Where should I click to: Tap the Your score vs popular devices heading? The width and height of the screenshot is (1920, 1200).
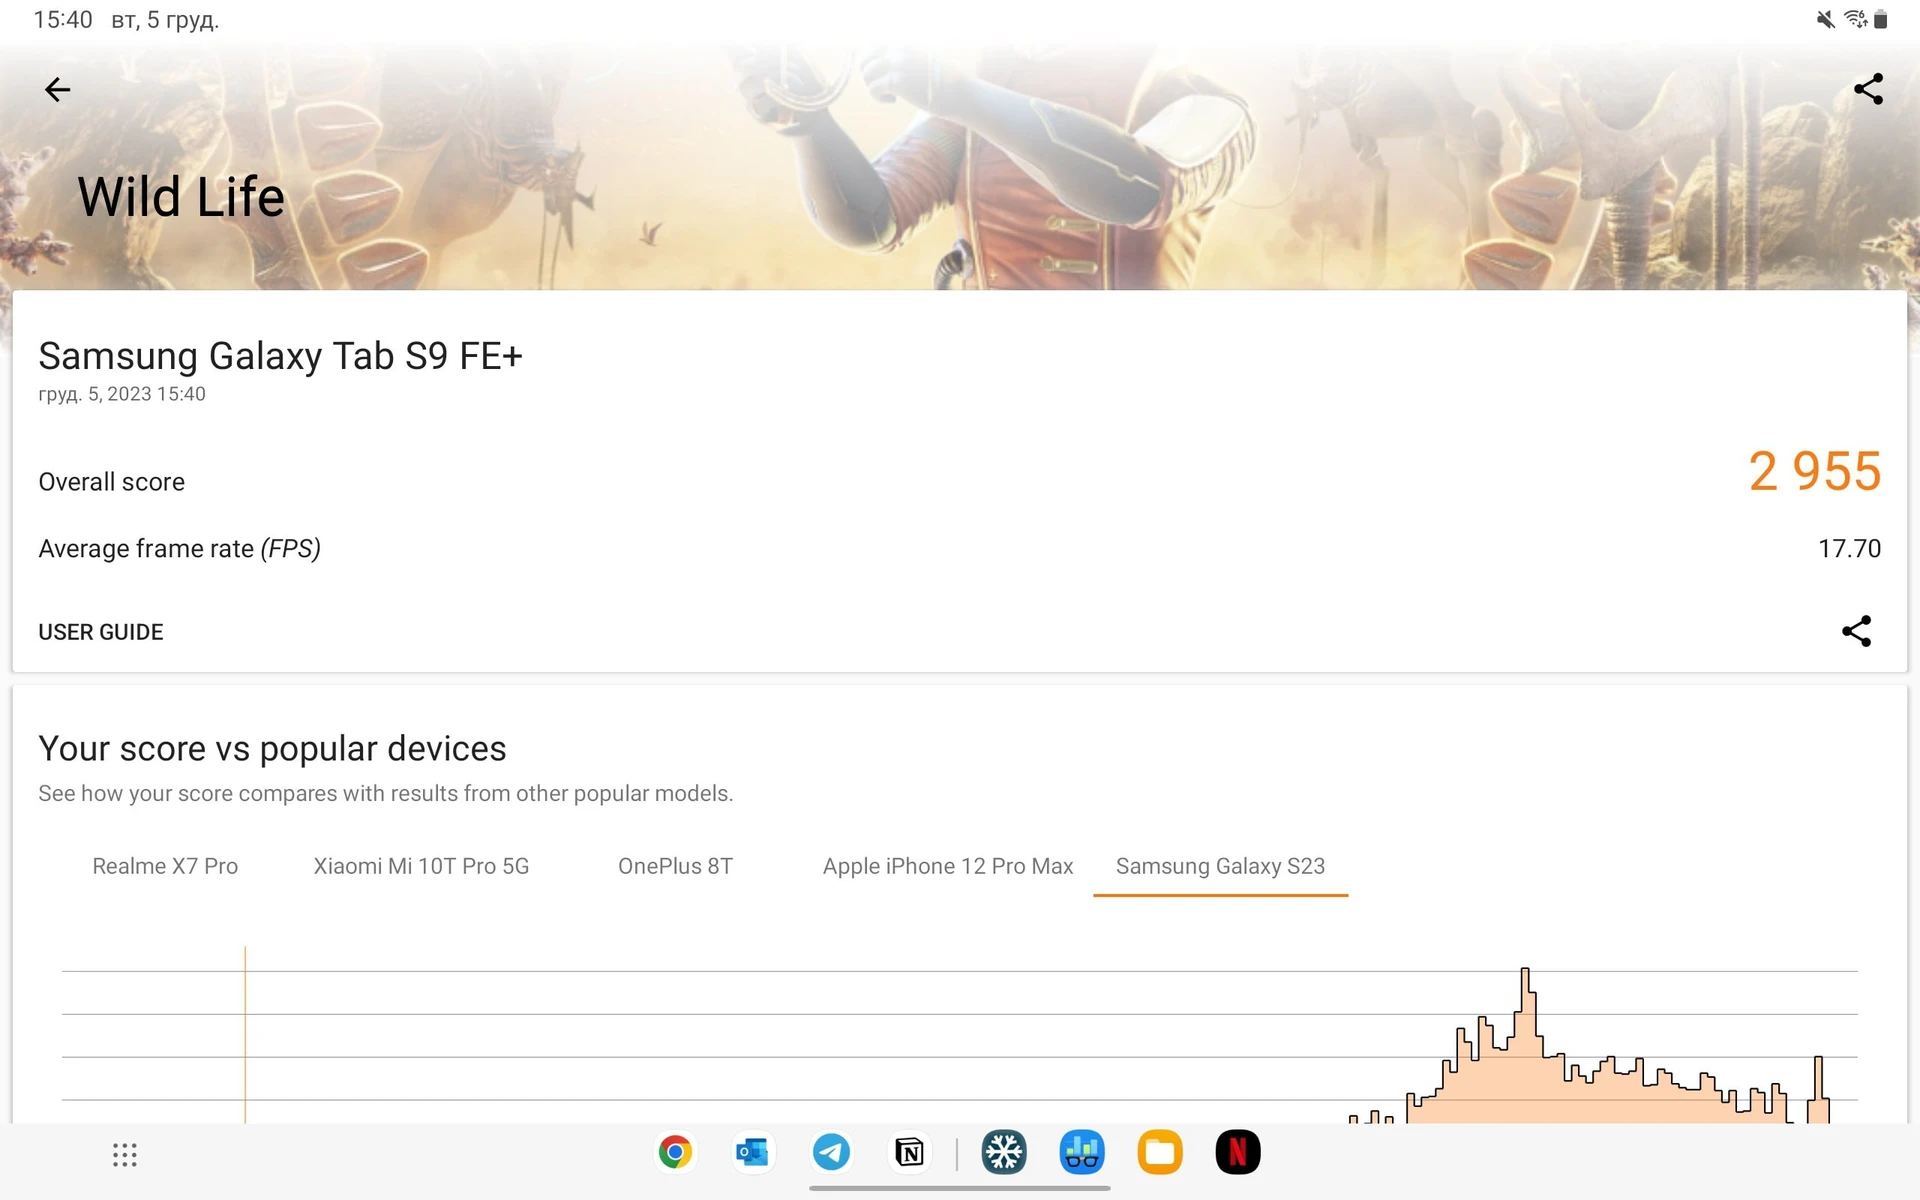[272, 749]
